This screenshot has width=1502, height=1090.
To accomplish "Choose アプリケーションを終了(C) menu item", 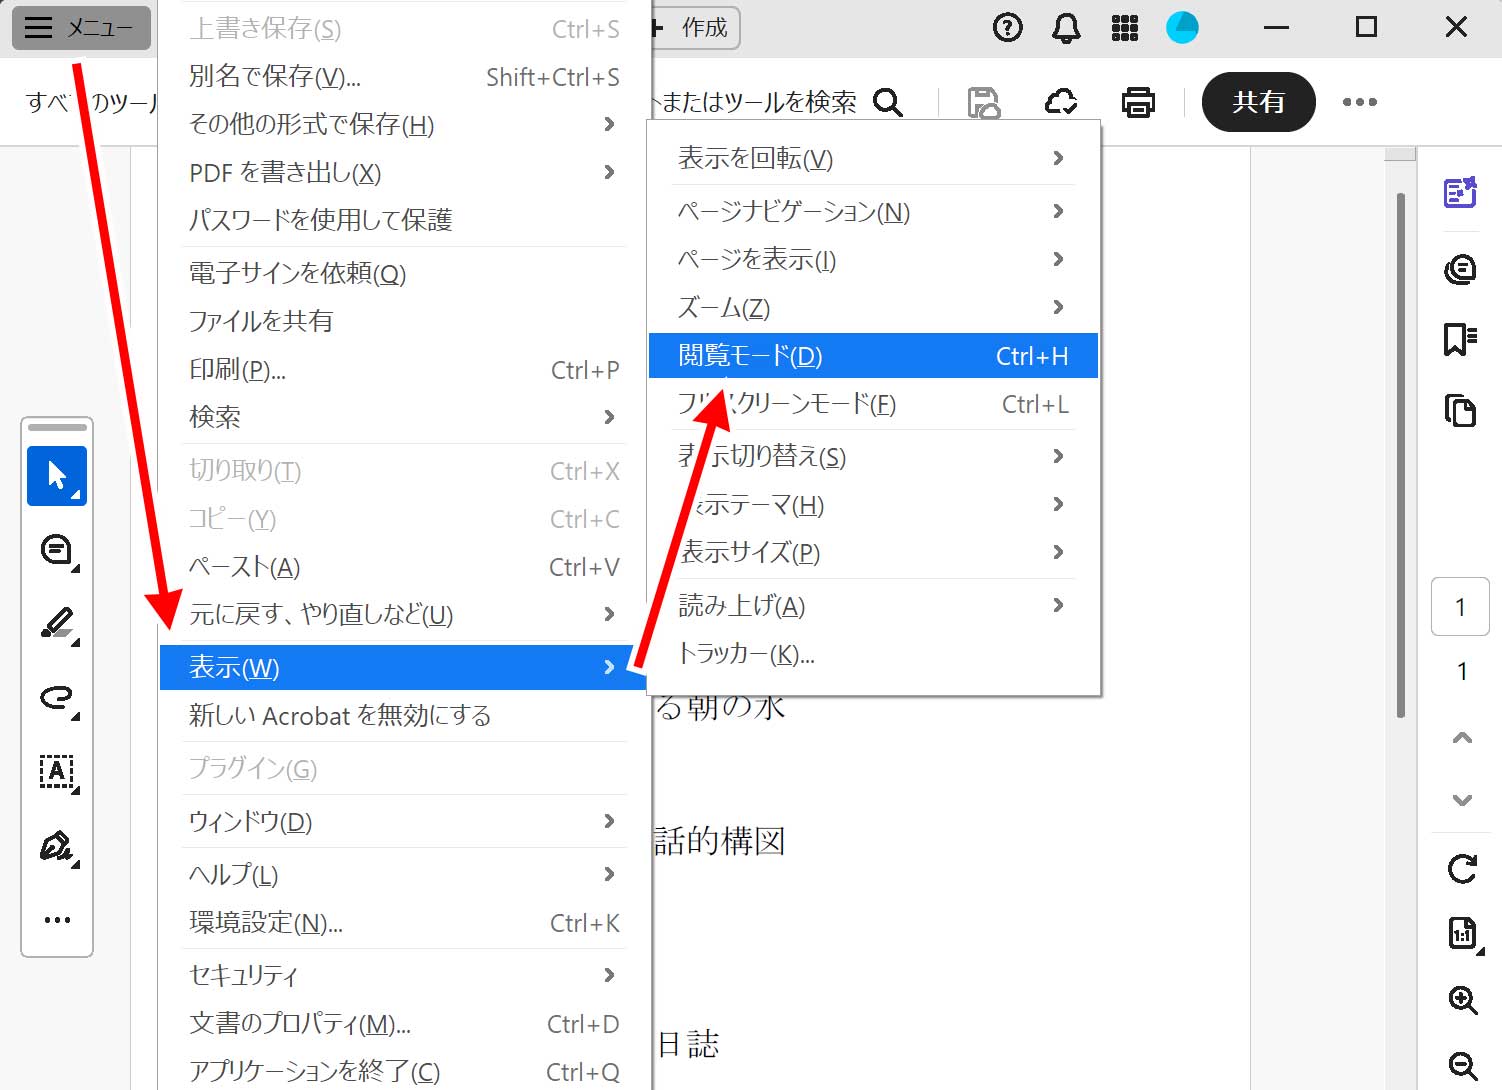I will pyautogui.click(x=405, y=1070).
